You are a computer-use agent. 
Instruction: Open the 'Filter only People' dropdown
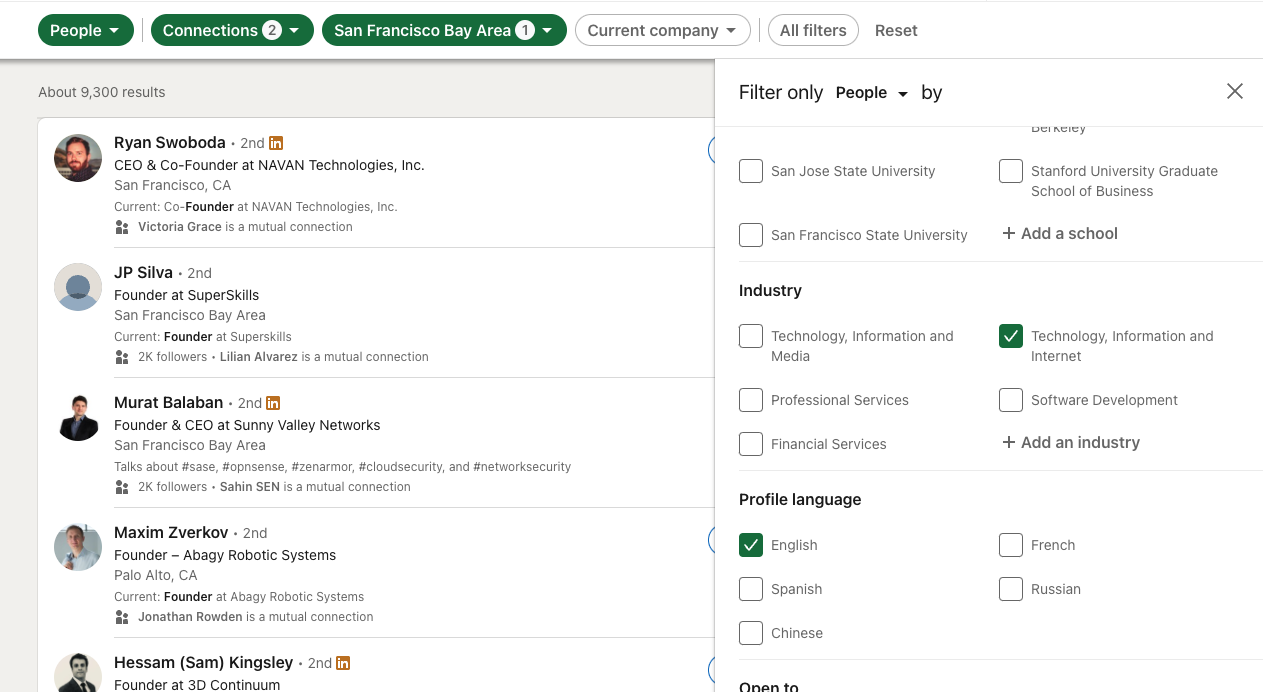(x=872, y=92)
